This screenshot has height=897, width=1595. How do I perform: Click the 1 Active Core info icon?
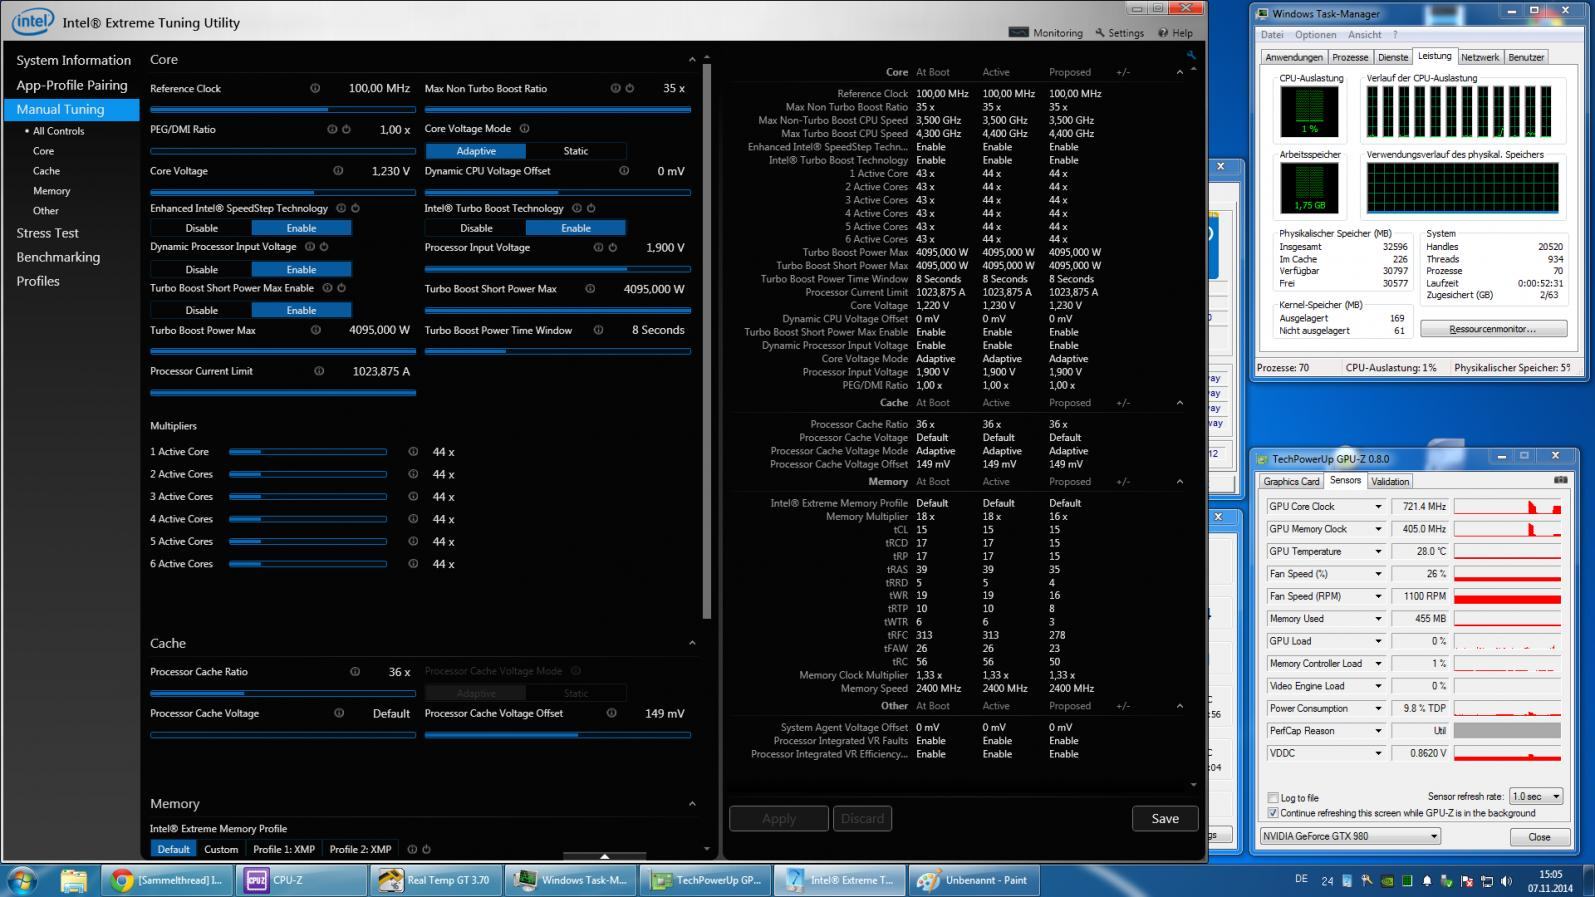[413, 452]
